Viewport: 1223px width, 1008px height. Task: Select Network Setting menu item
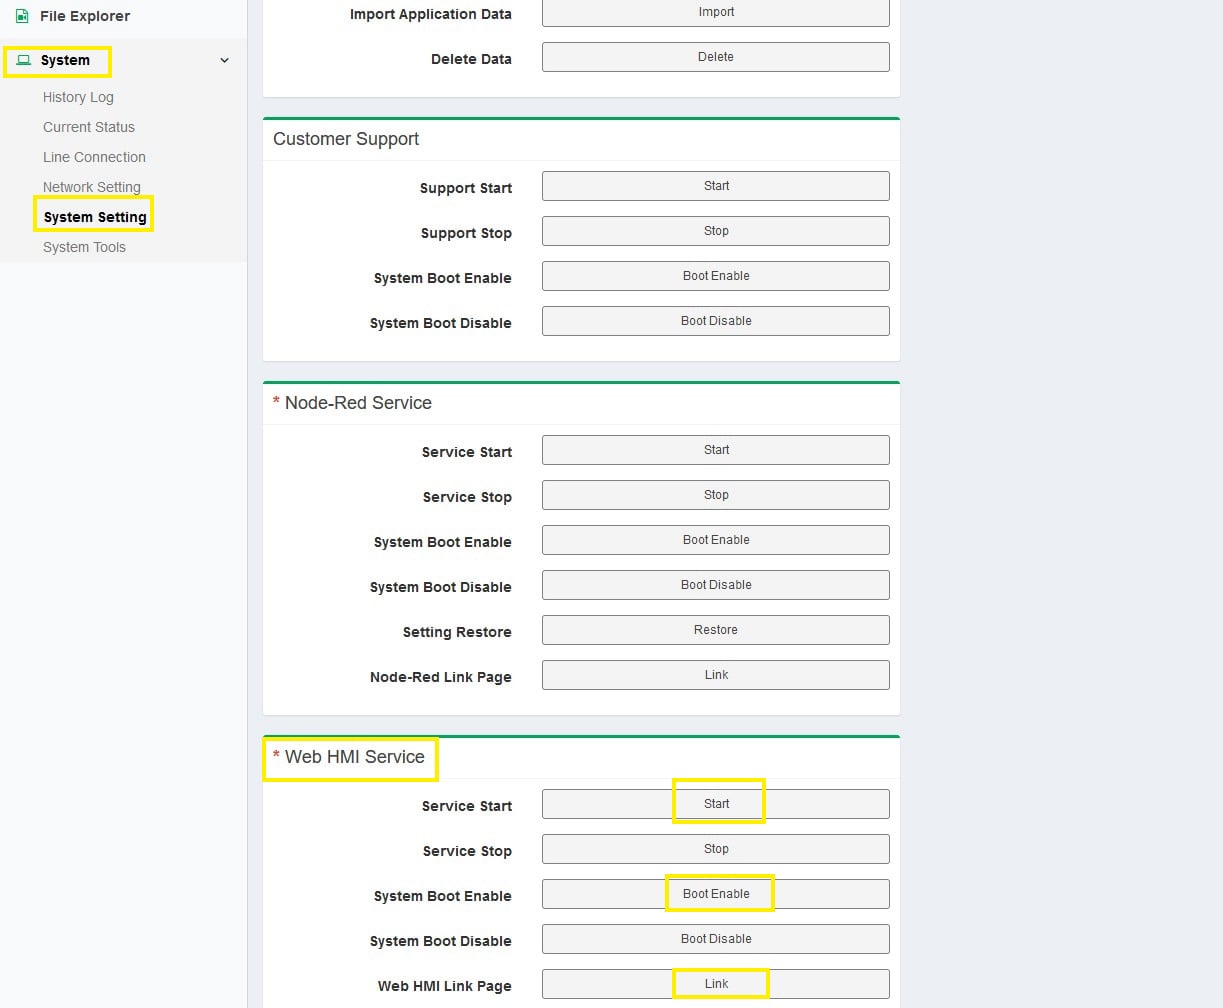click(x=91, y=187)
